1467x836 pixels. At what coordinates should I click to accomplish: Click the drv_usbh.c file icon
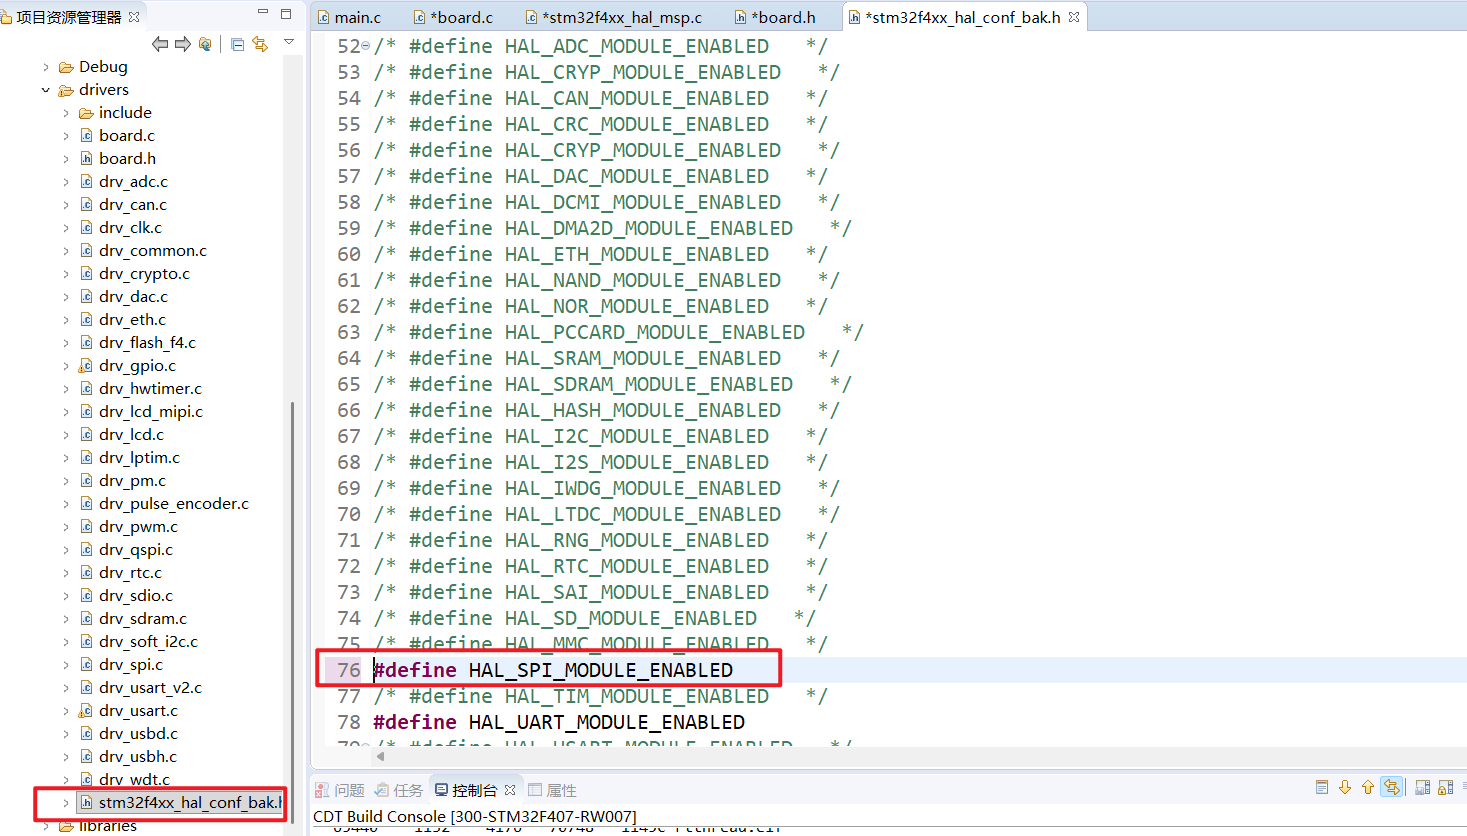[x=86, y=757]
